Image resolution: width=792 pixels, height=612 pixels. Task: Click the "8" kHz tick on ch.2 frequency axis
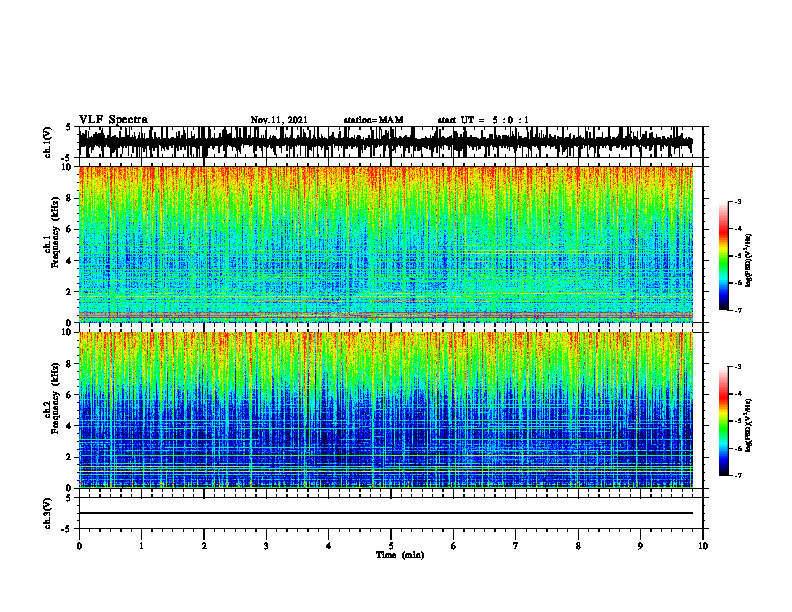[x=69, y=364]
